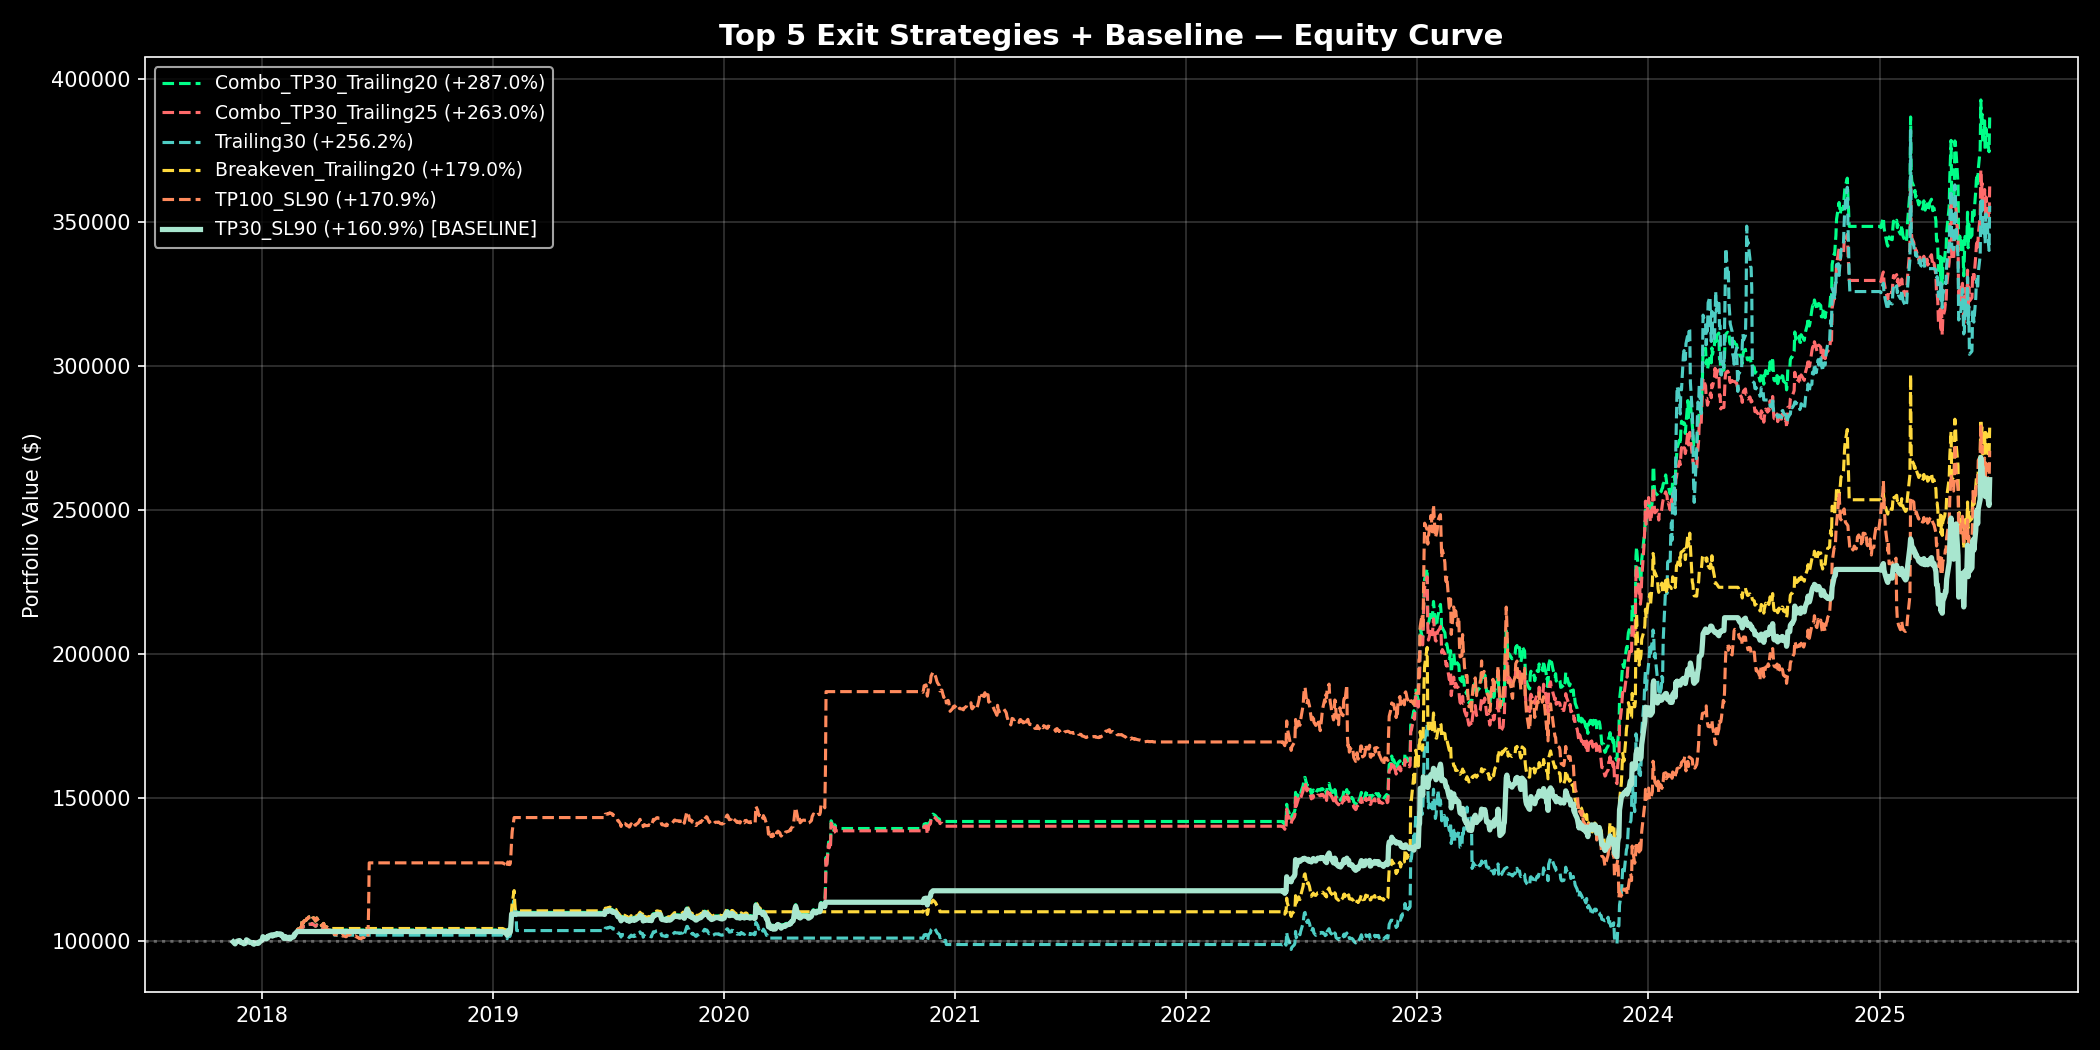
Task: Click the chart title text
Action: [x=1110, y=35]
